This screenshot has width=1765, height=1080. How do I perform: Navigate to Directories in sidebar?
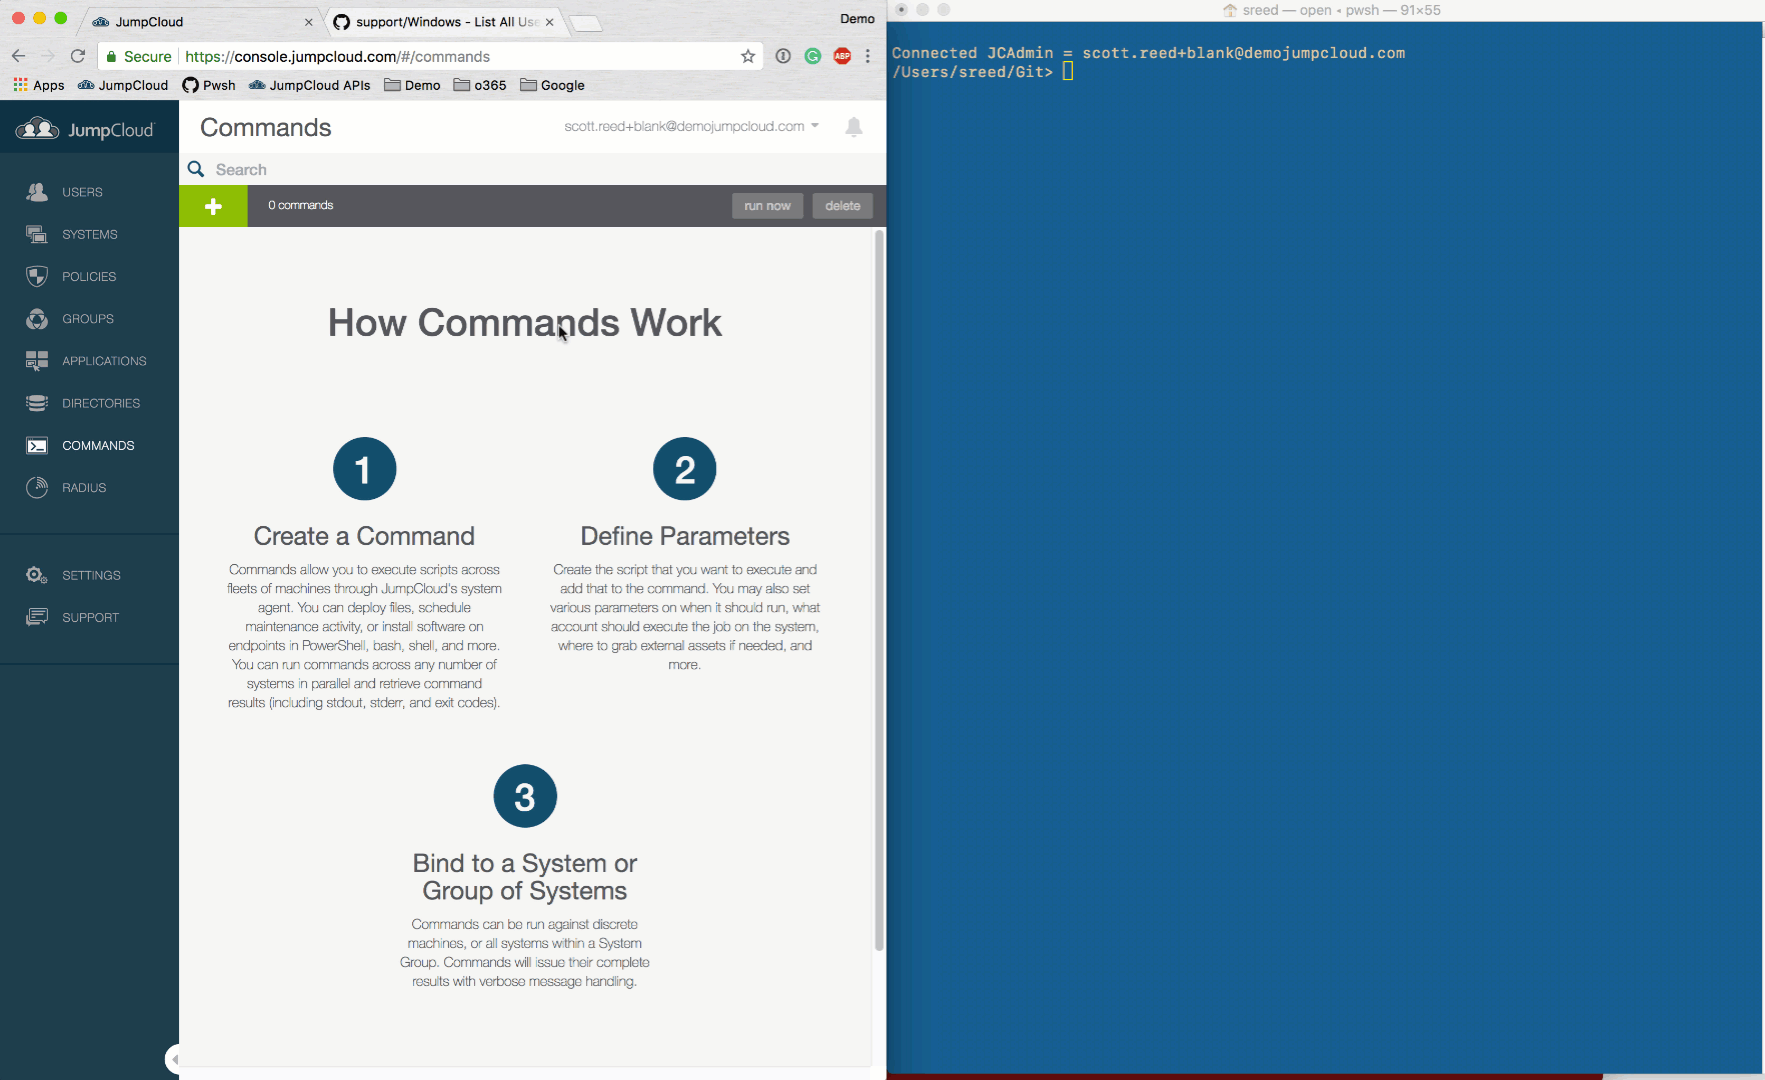click(100, 403)
